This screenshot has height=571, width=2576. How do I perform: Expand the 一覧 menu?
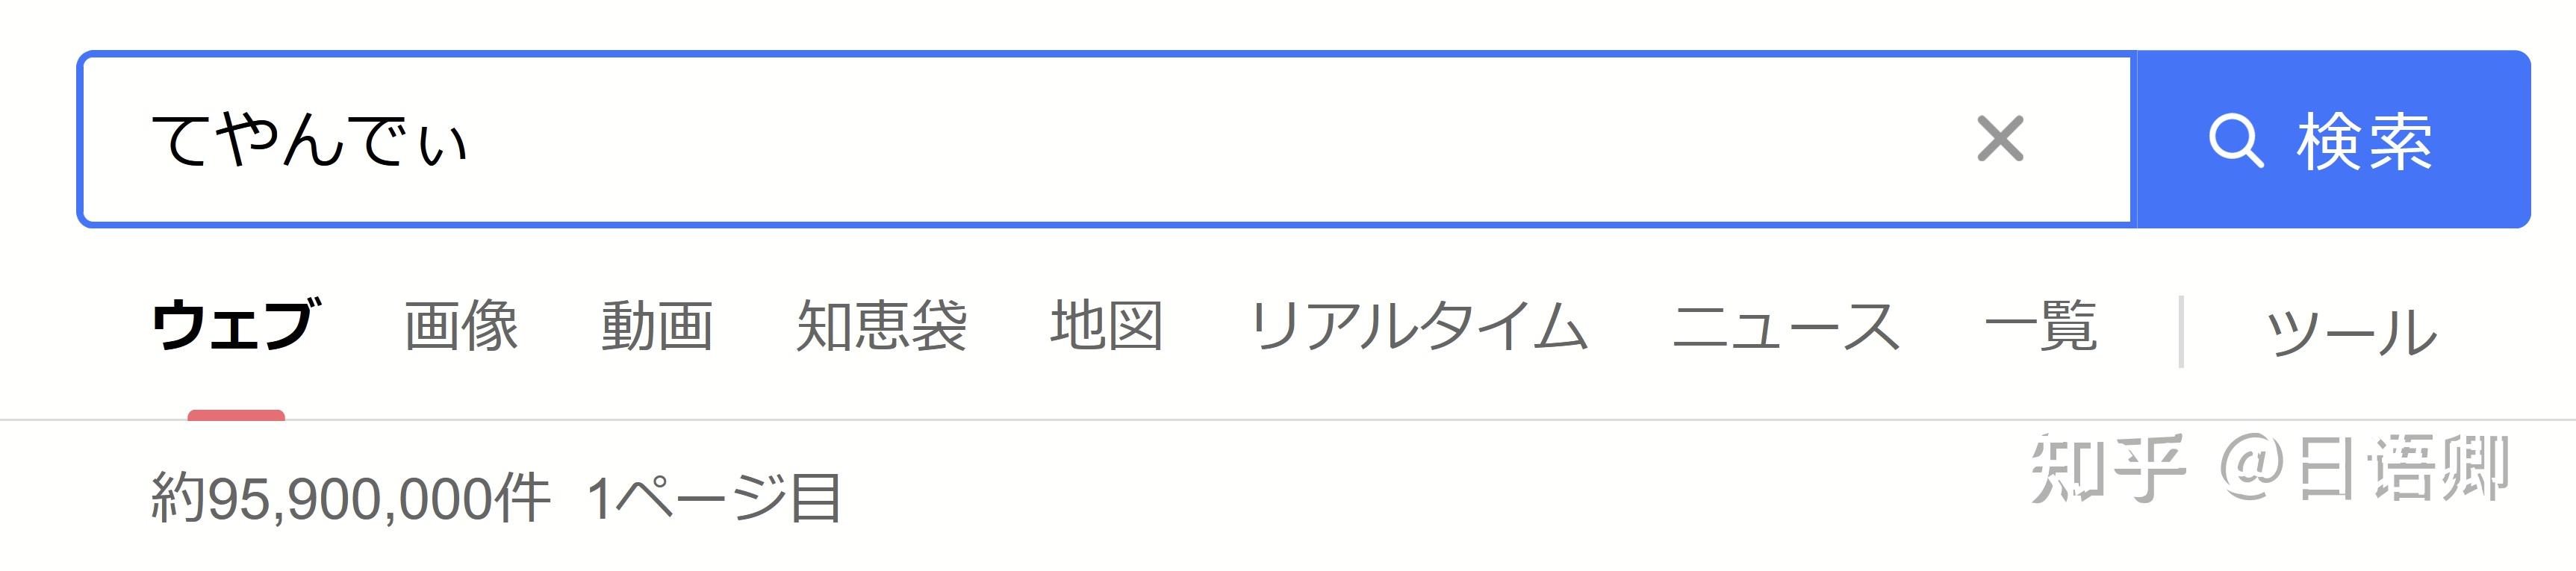2041,326
